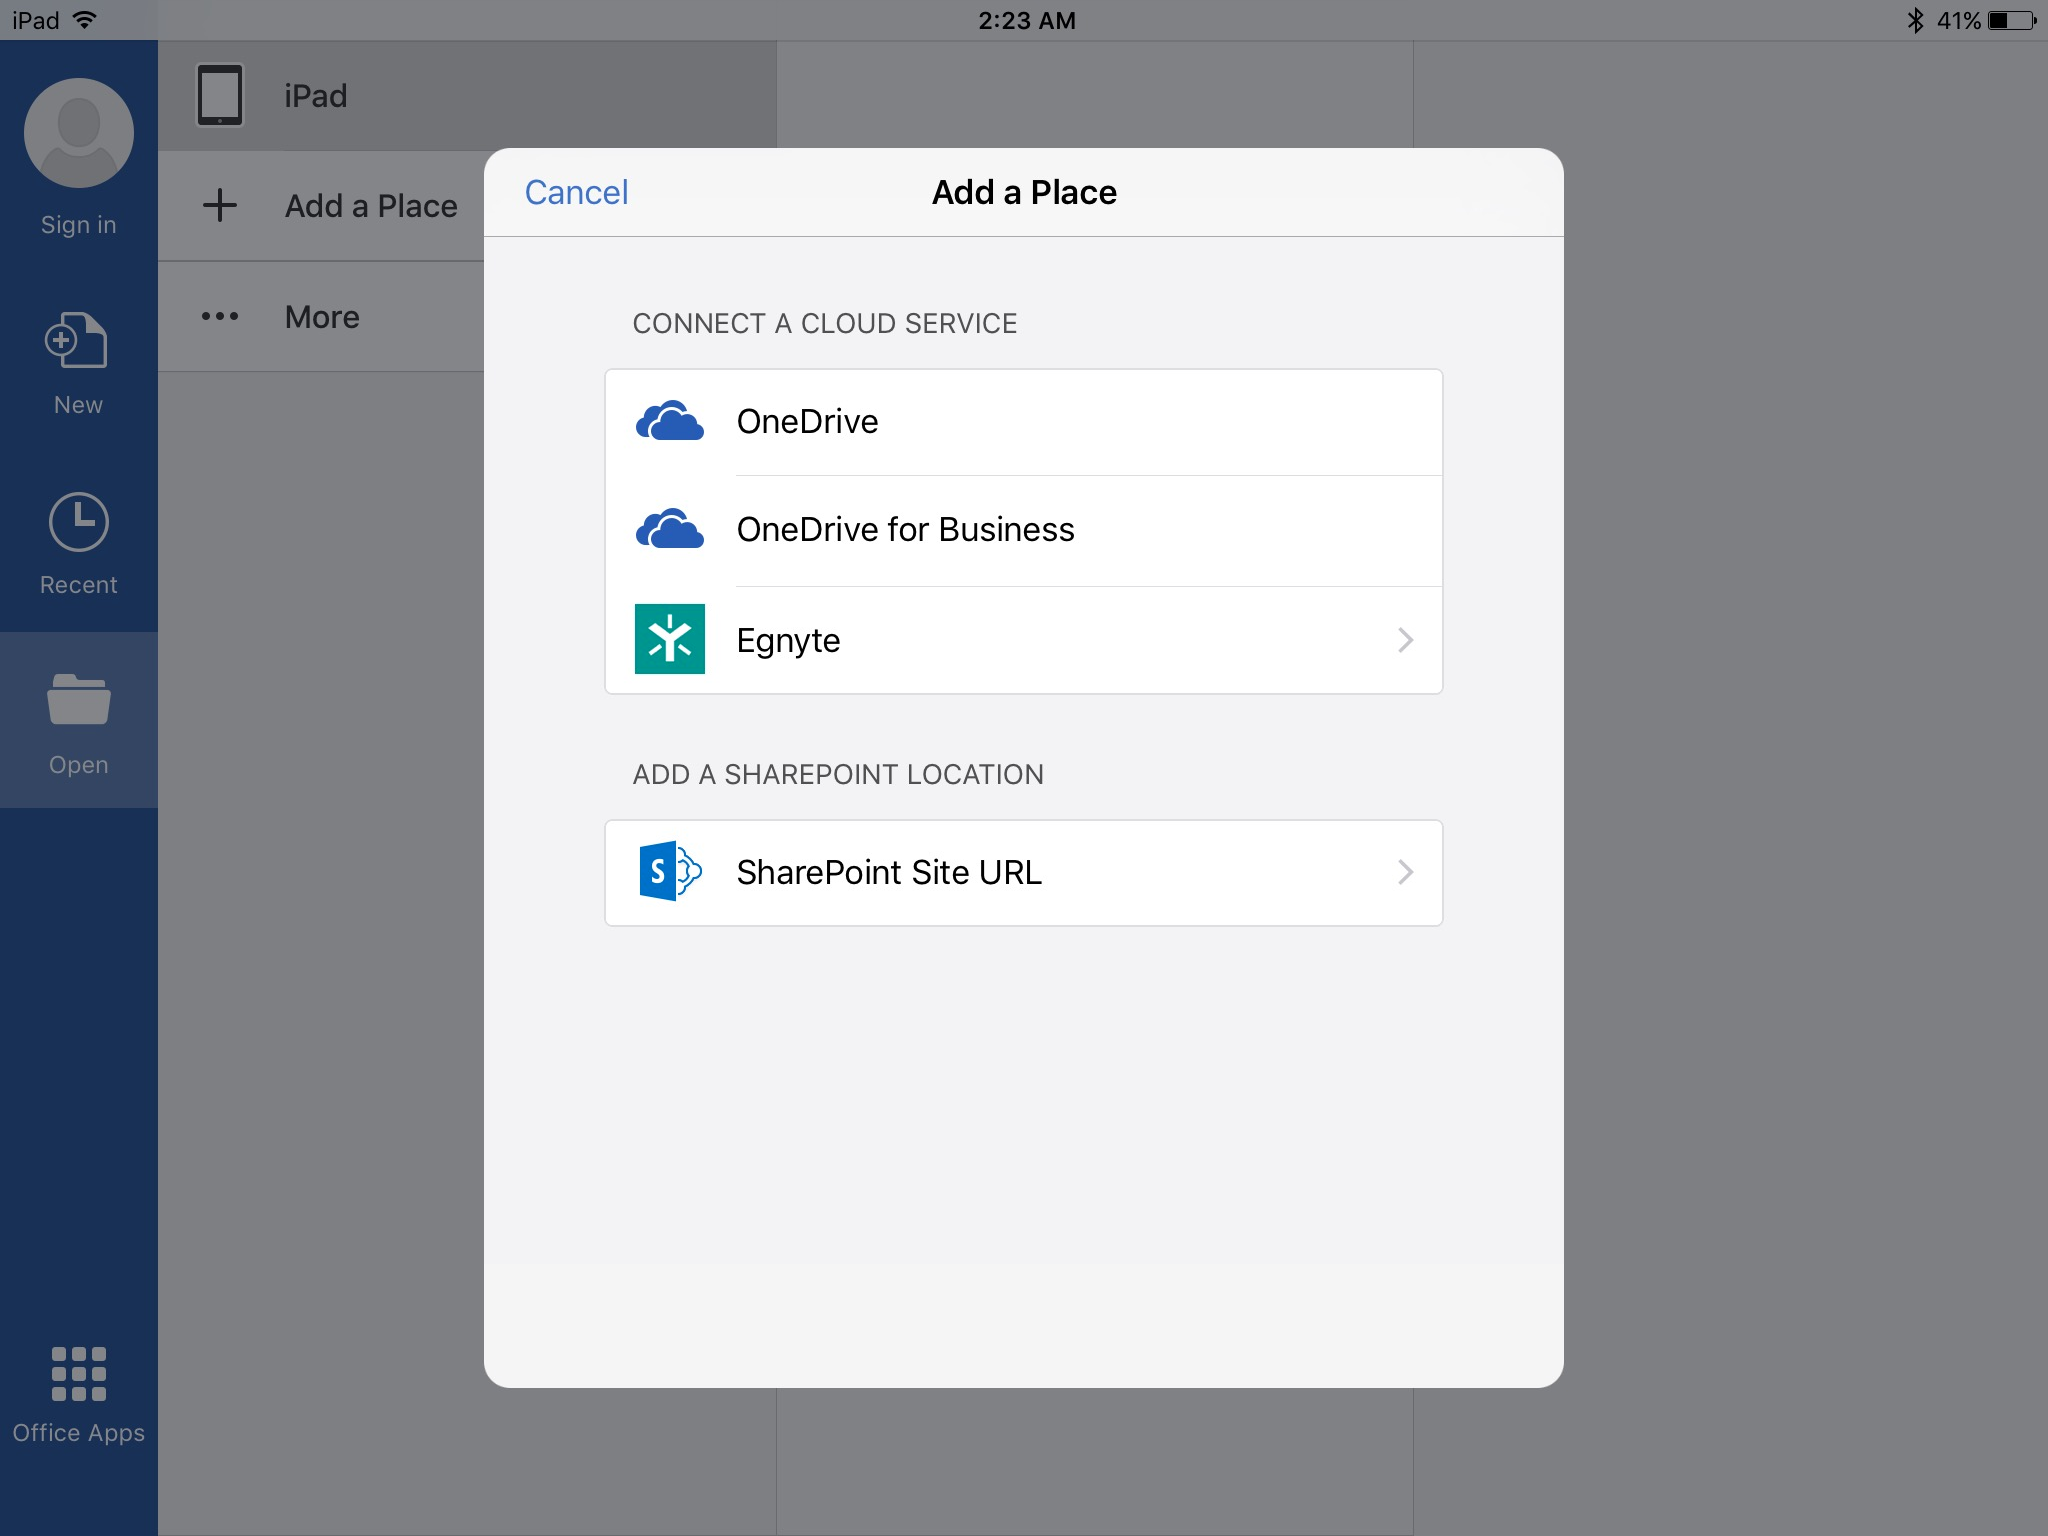Click the Office Apps label
2048x1536 pixels.
79,1433
